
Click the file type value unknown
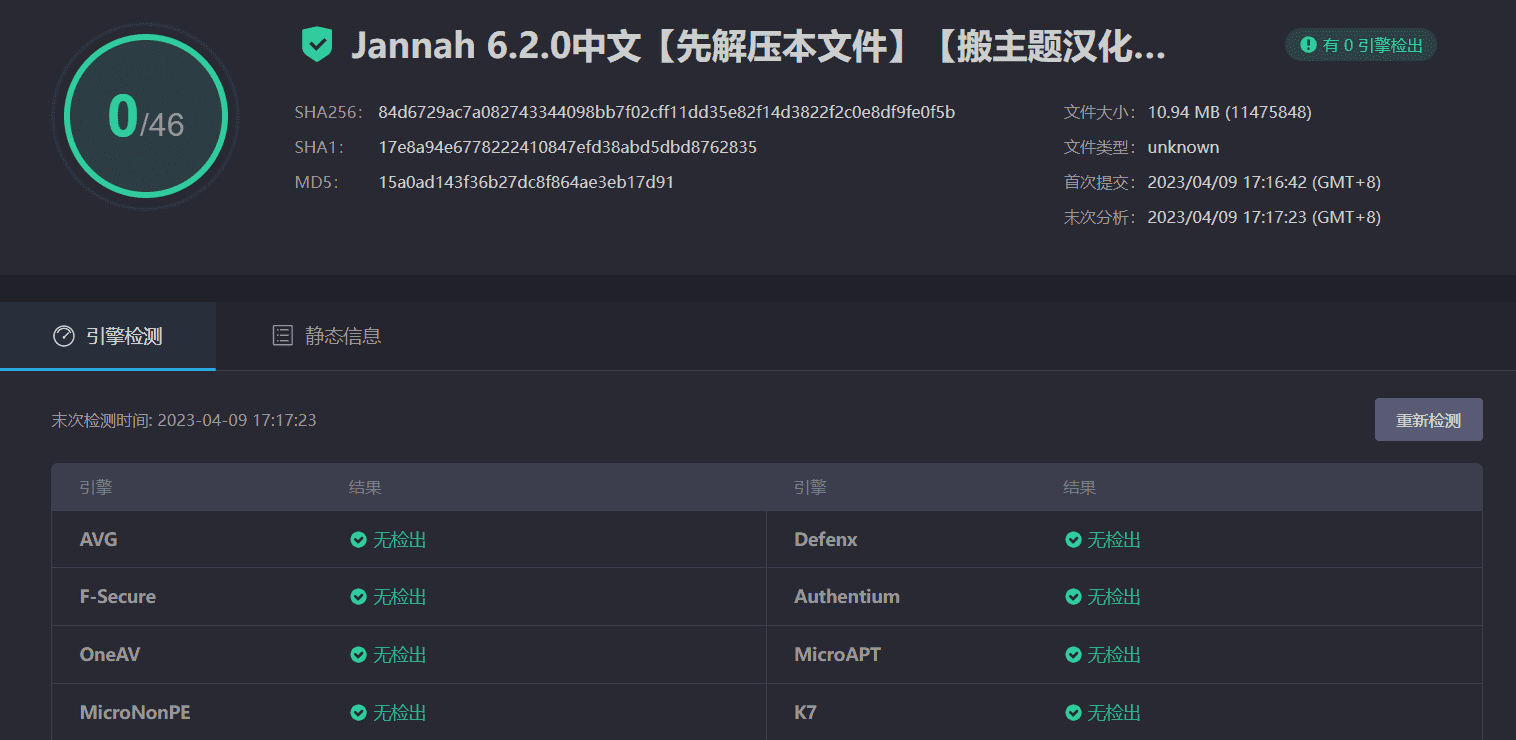1183,147
